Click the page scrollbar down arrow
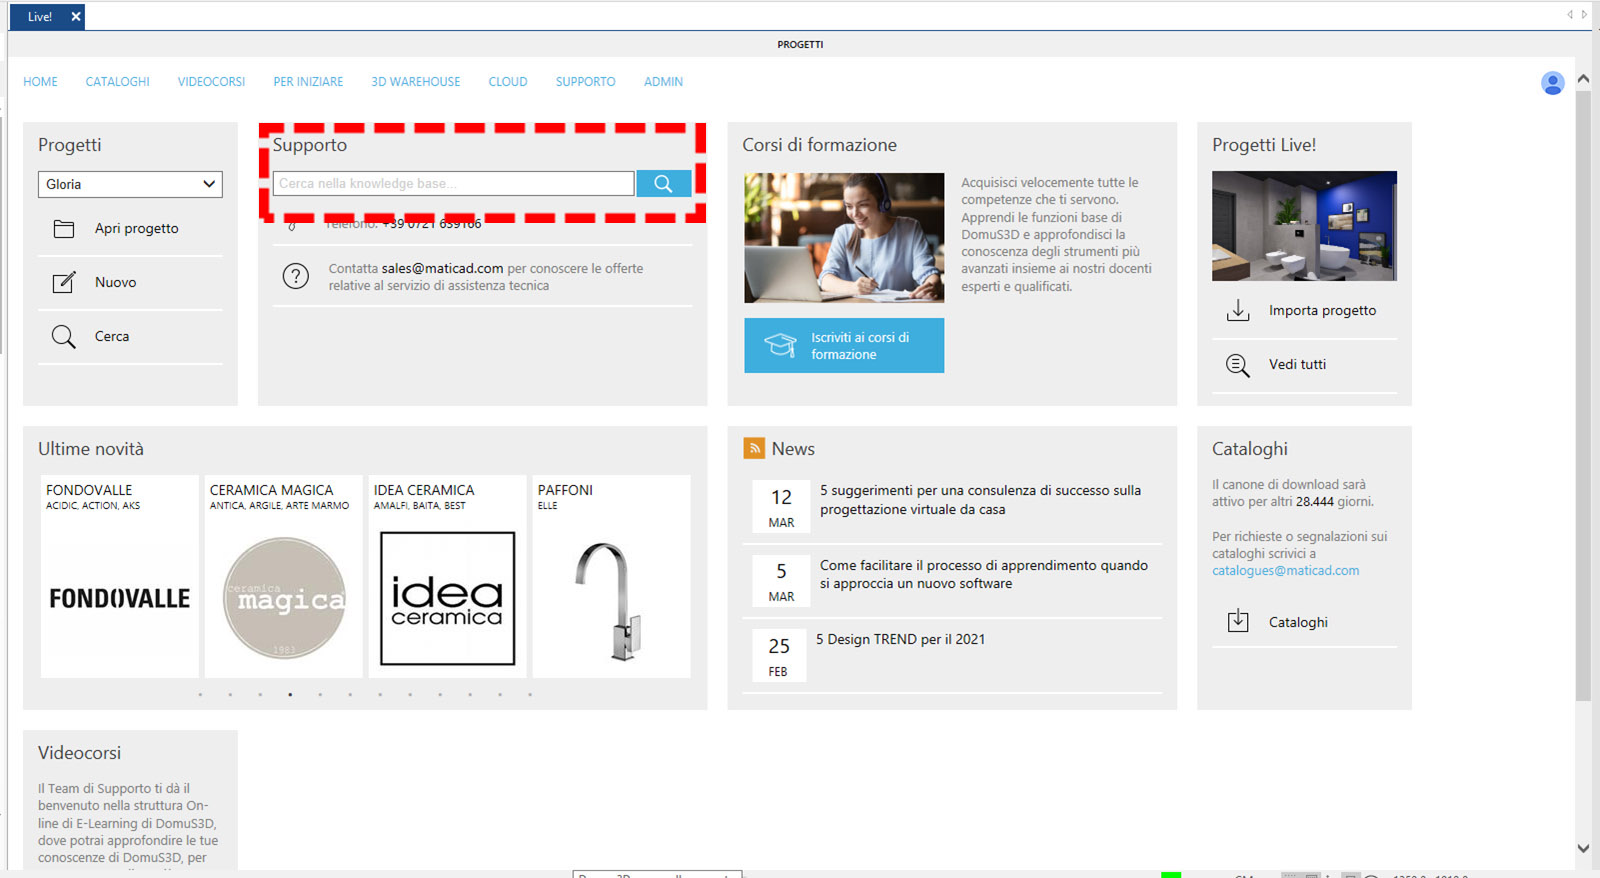1600x878 pixels. pos(1583,848)
